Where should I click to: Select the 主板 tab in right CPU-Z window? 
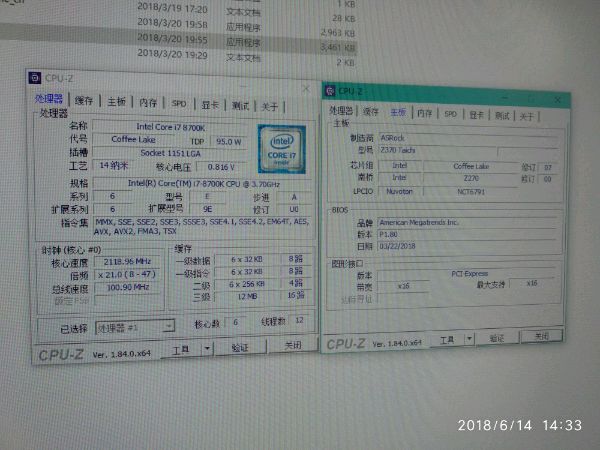(x=398, y=113)
